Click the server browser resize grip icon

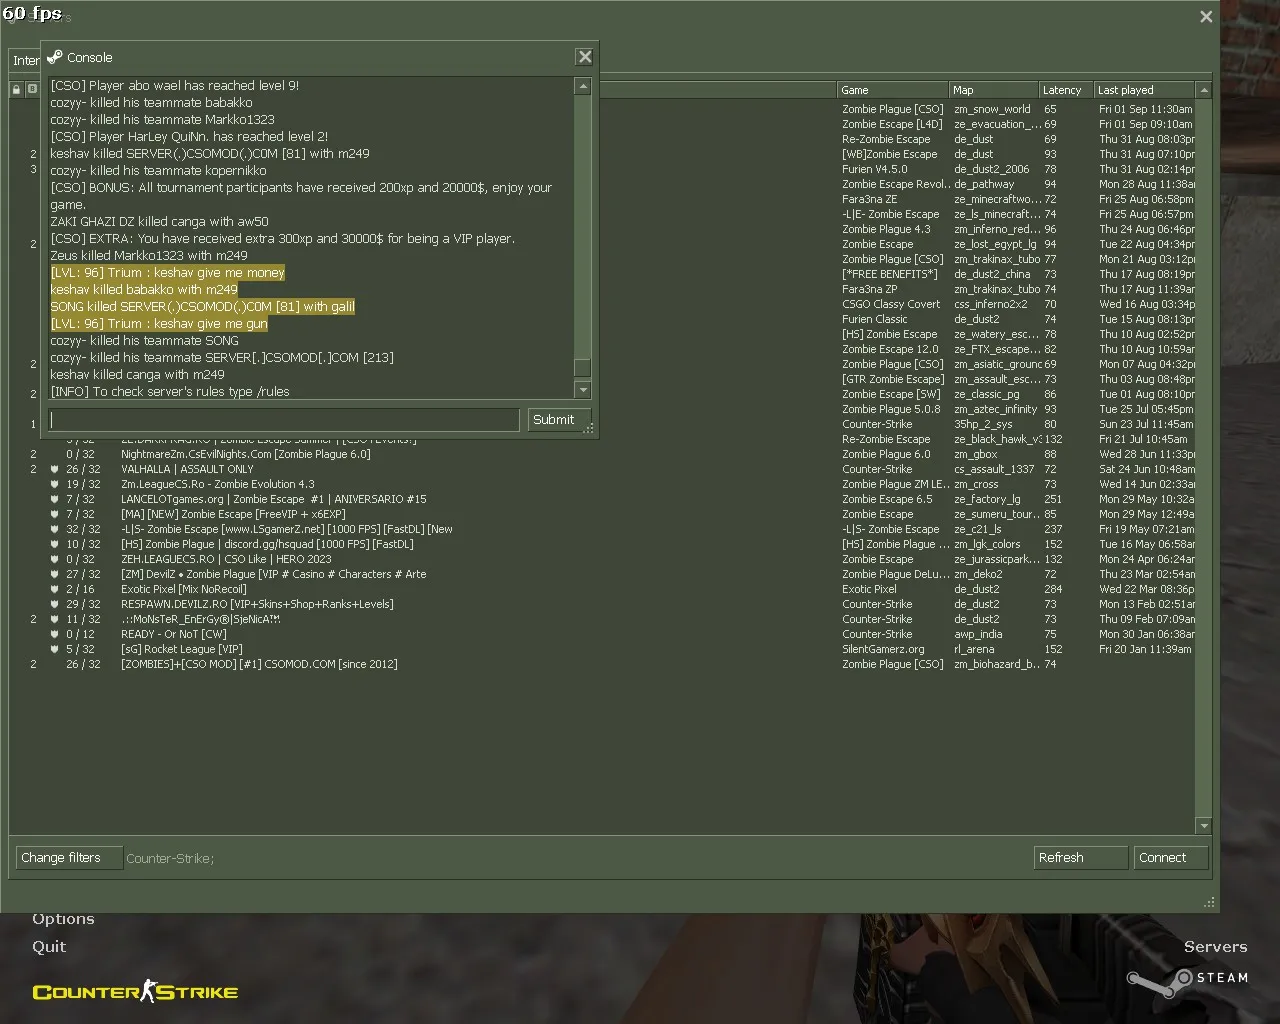[1209, 902]
